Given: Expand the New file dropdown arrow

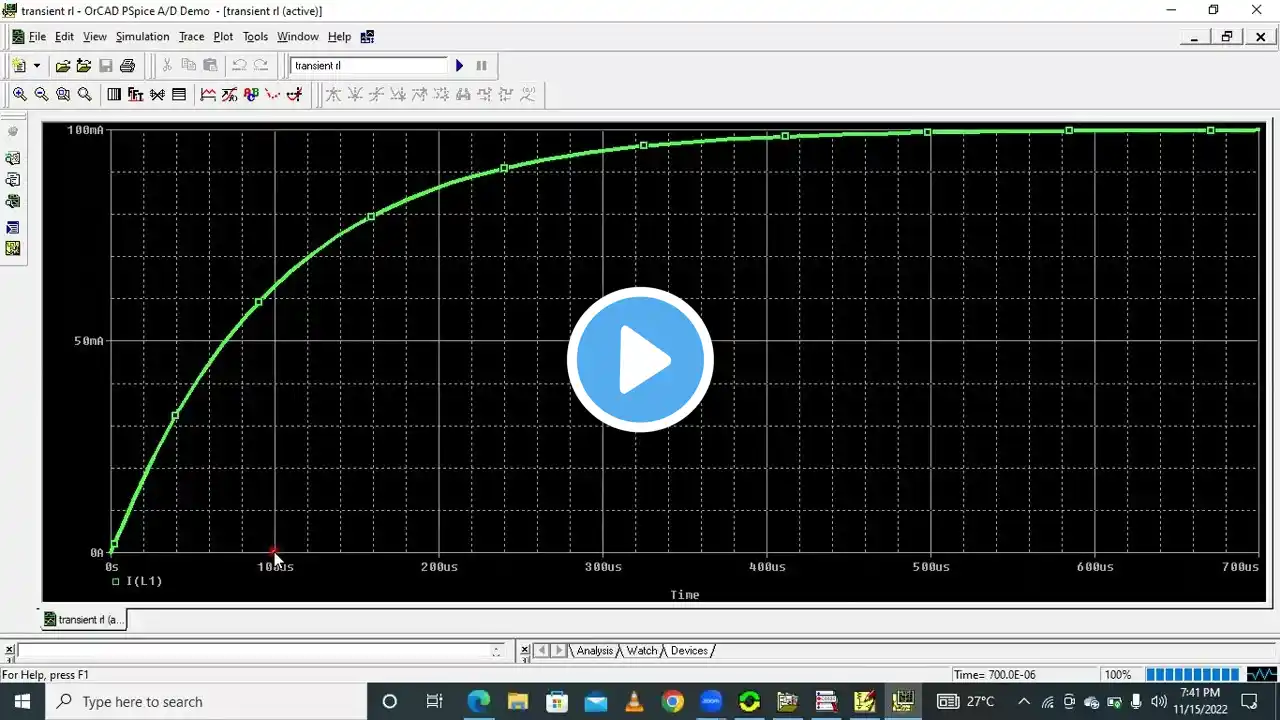Looking at the screenshot, I should coord(37,65).
